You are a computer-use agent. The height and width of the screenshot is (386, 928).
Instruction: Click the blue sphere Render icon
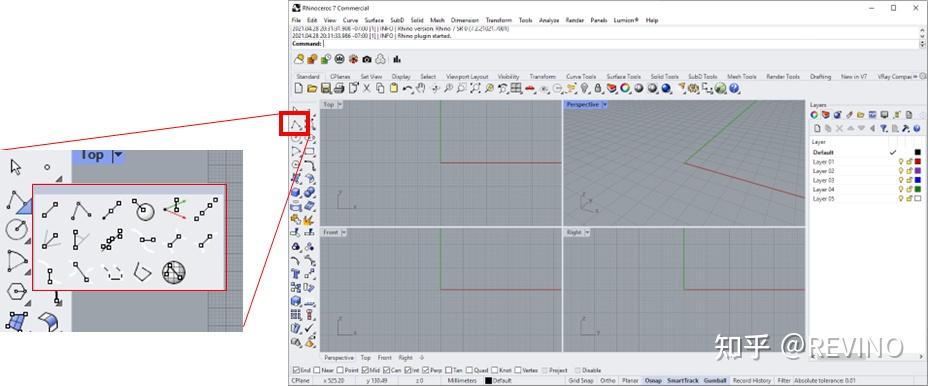coord(666,88)
